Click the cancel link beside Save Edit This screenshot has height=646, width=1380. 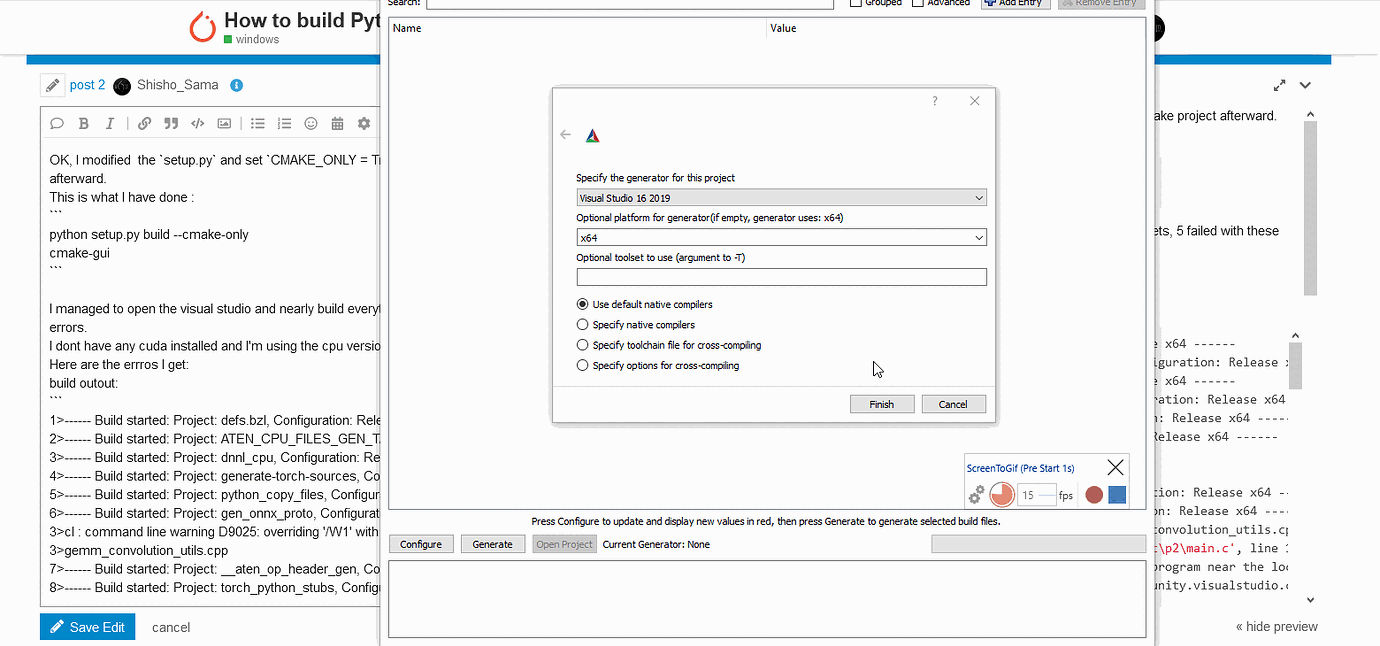[x=171, y=627]
